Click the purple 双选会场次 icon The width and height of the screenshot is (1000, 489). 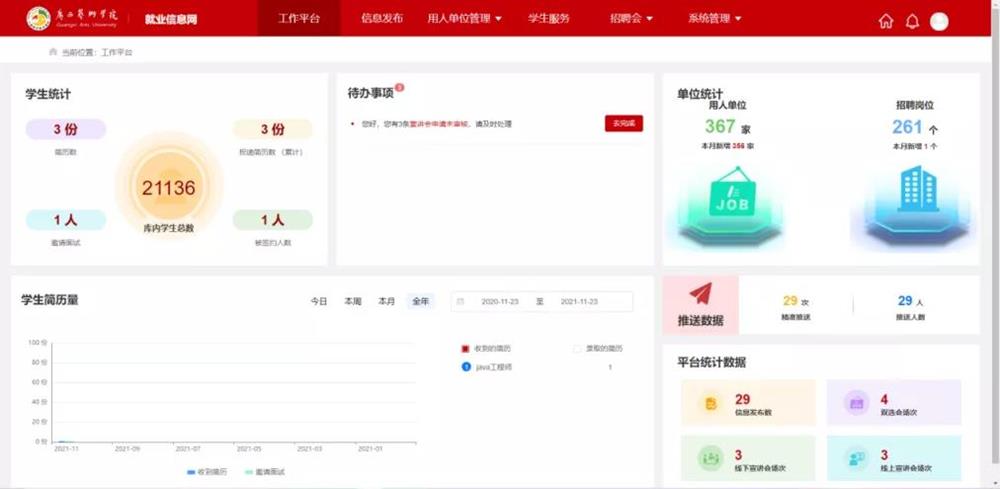point(856,403)
